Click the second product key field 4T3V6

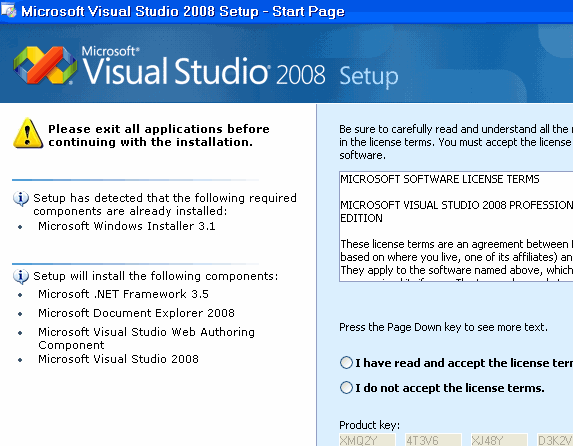pos(433,440)
